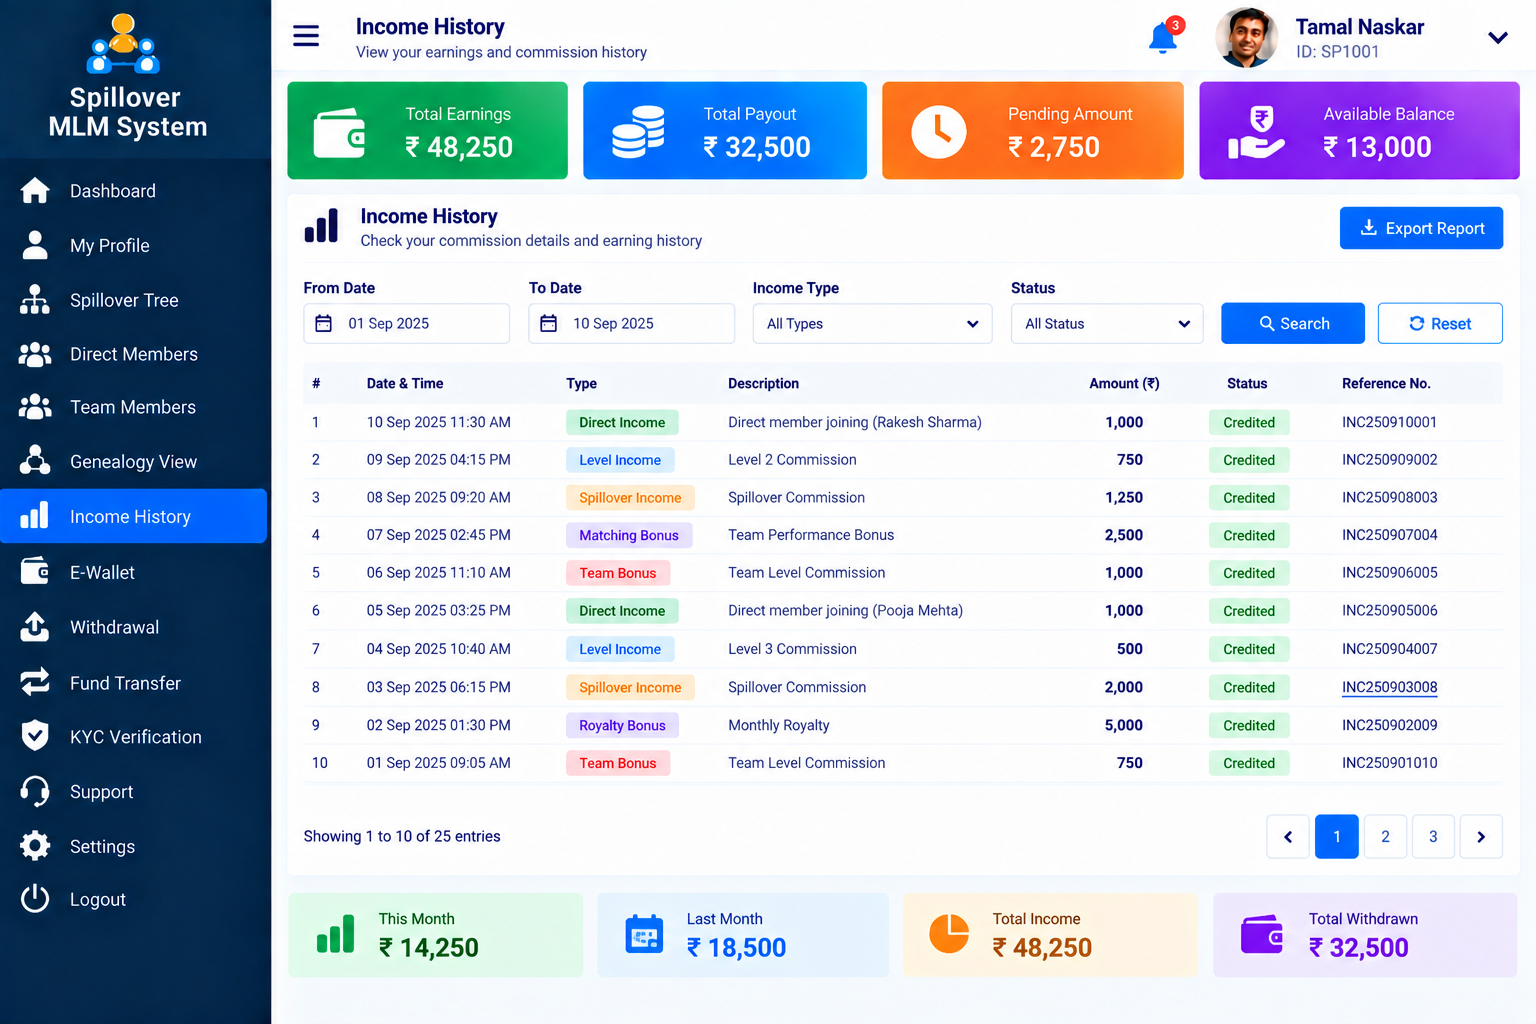The image size is (1536, 1024).
Task: Click the Withdrawal upload icon
Action: pos(35,627)
